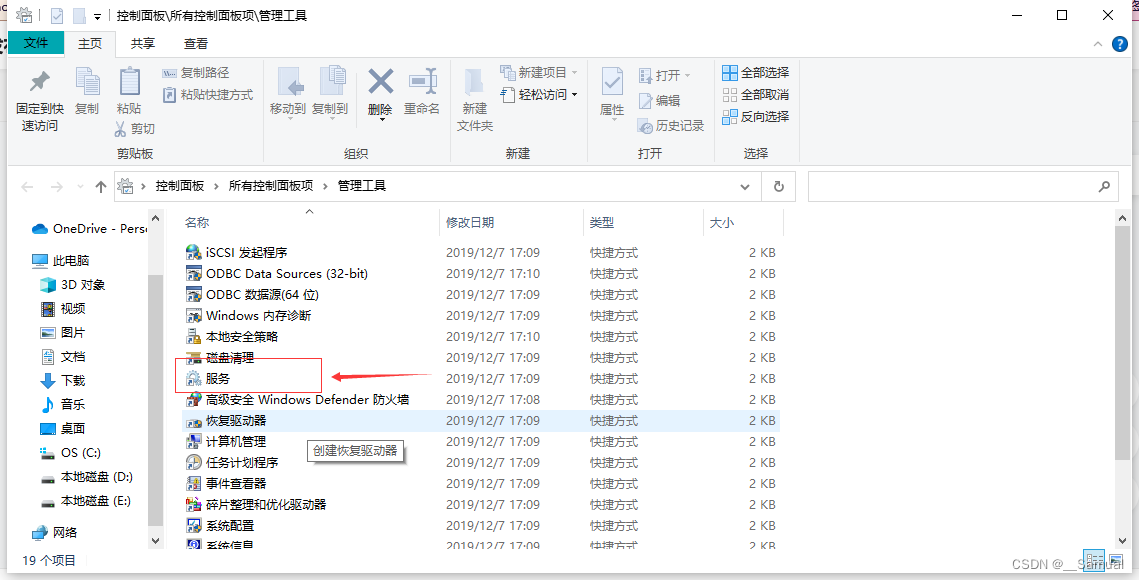The image size is (1139, 580).
Task: Open Downloads (下载) in sidebar
Action: tap(62, 380)
